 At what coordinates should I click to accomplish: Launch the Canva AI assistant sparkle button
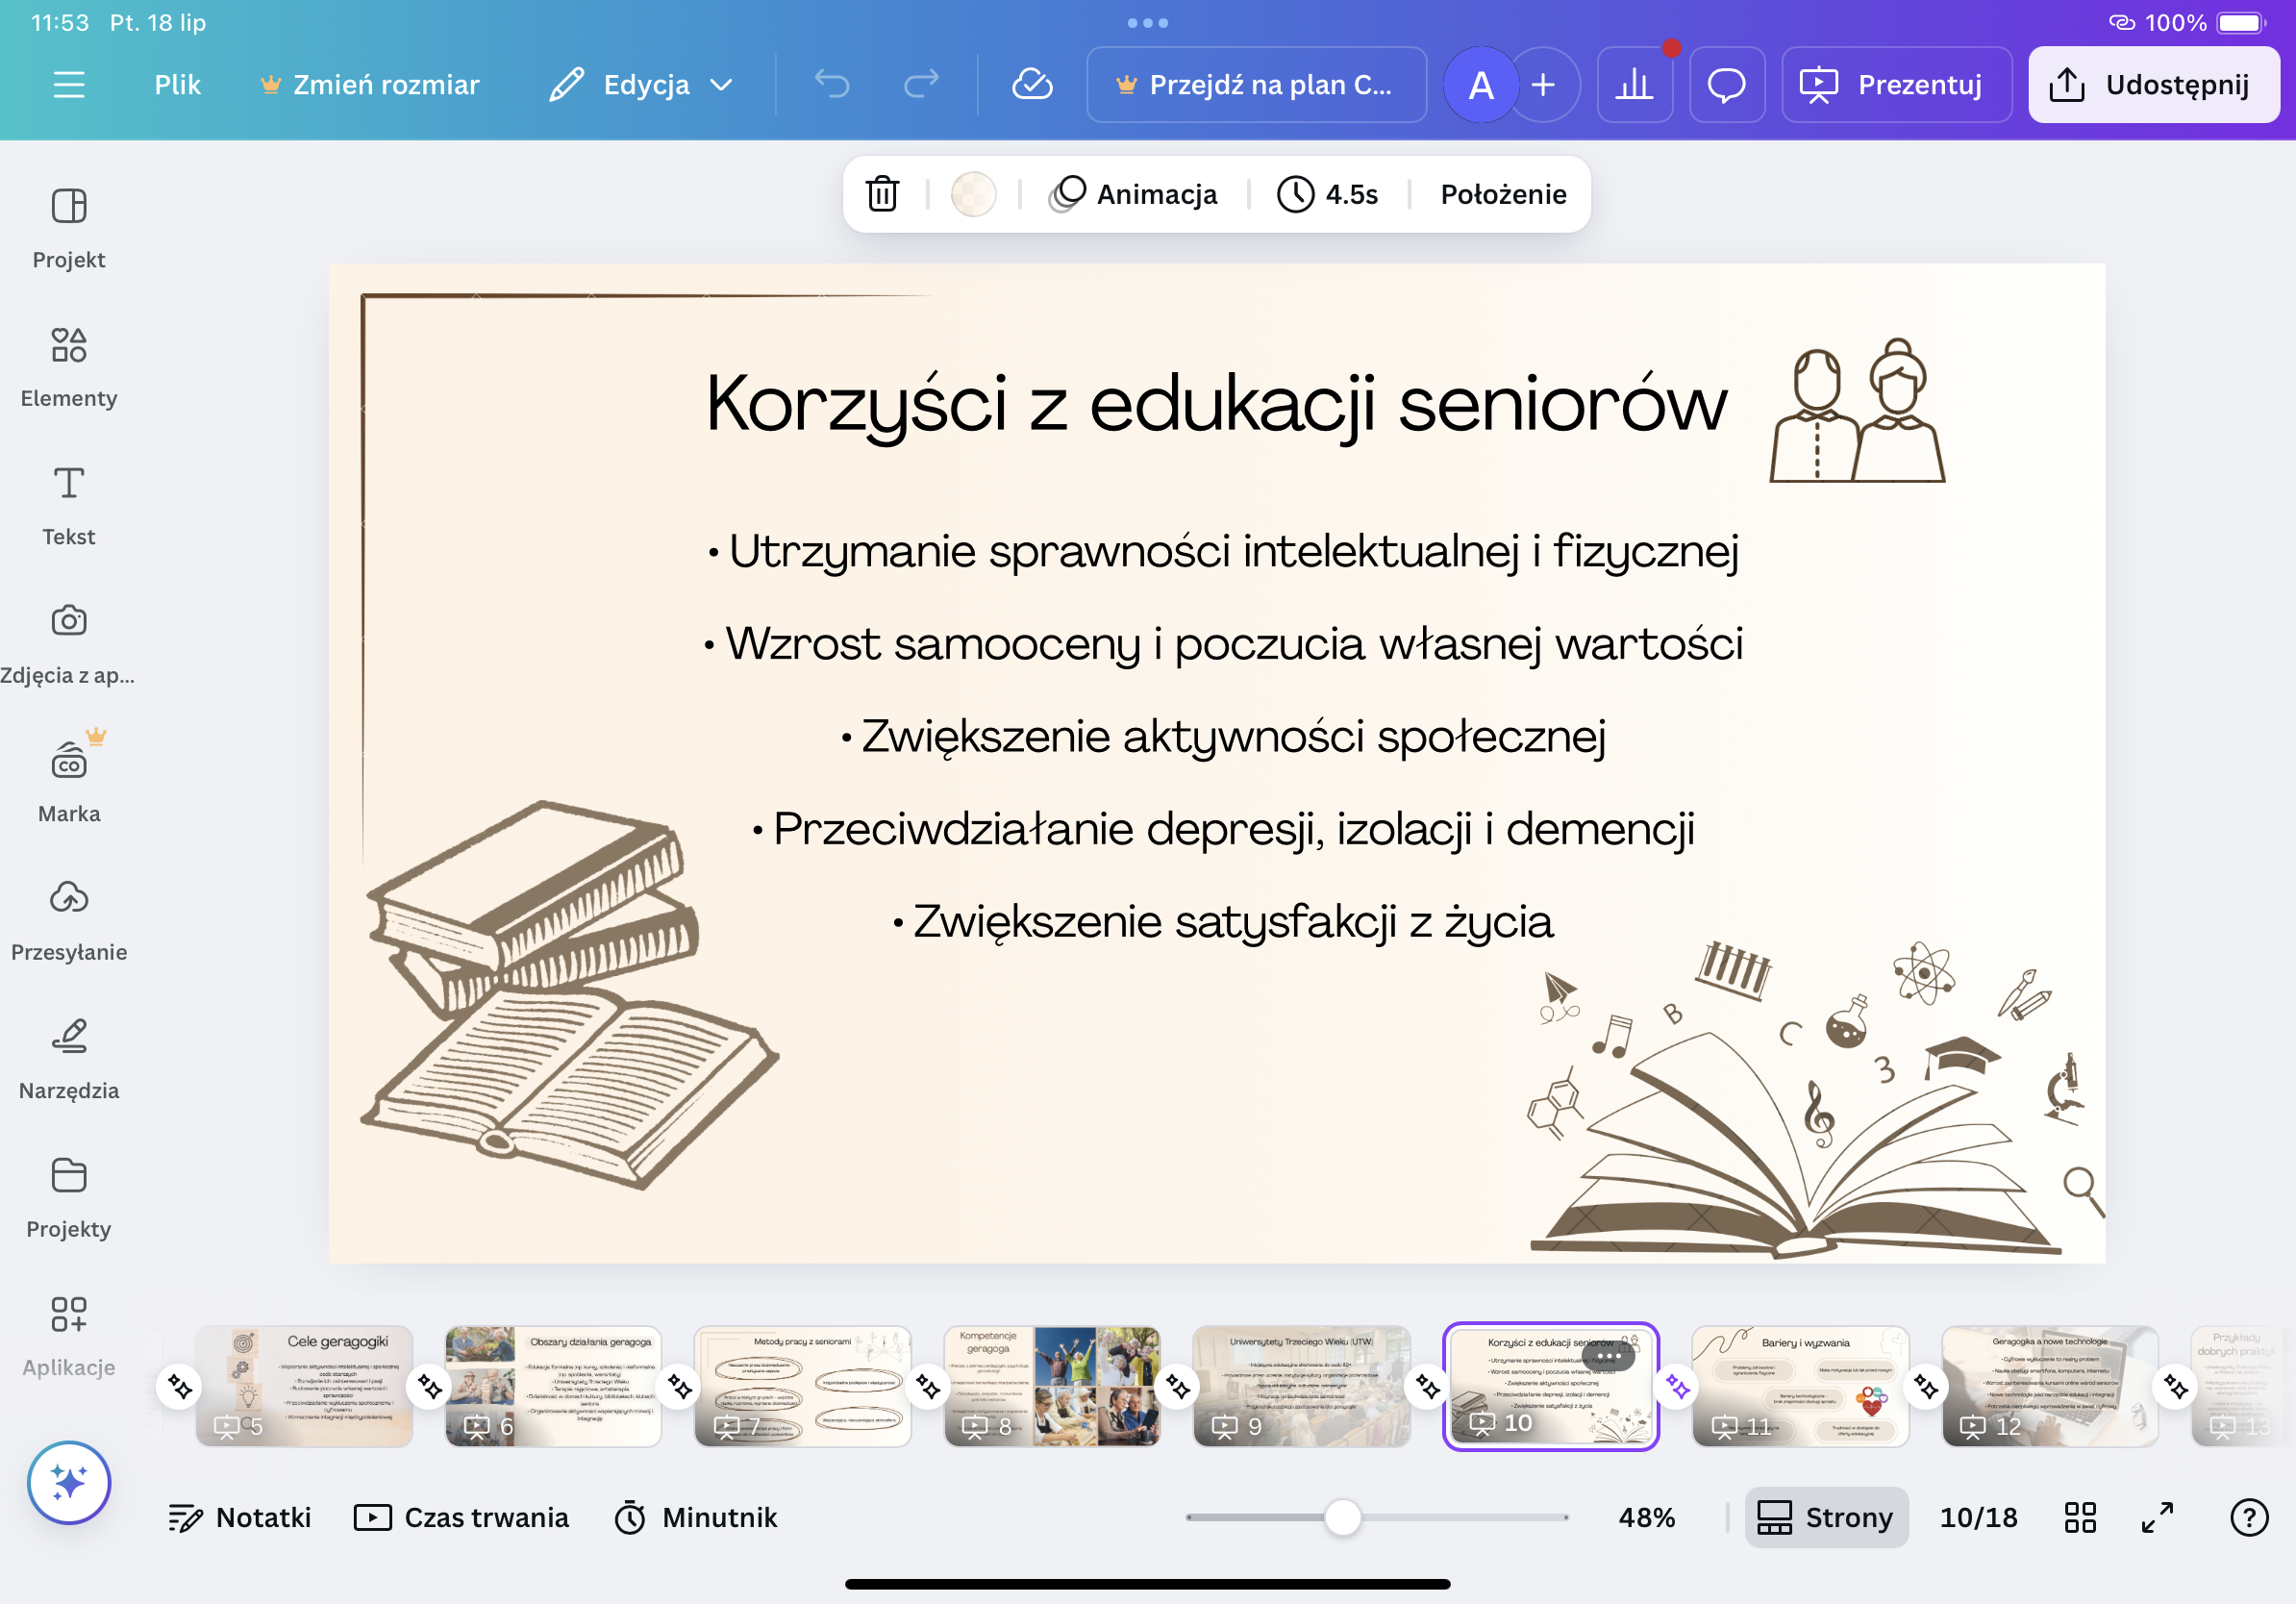coord(69,1482)
